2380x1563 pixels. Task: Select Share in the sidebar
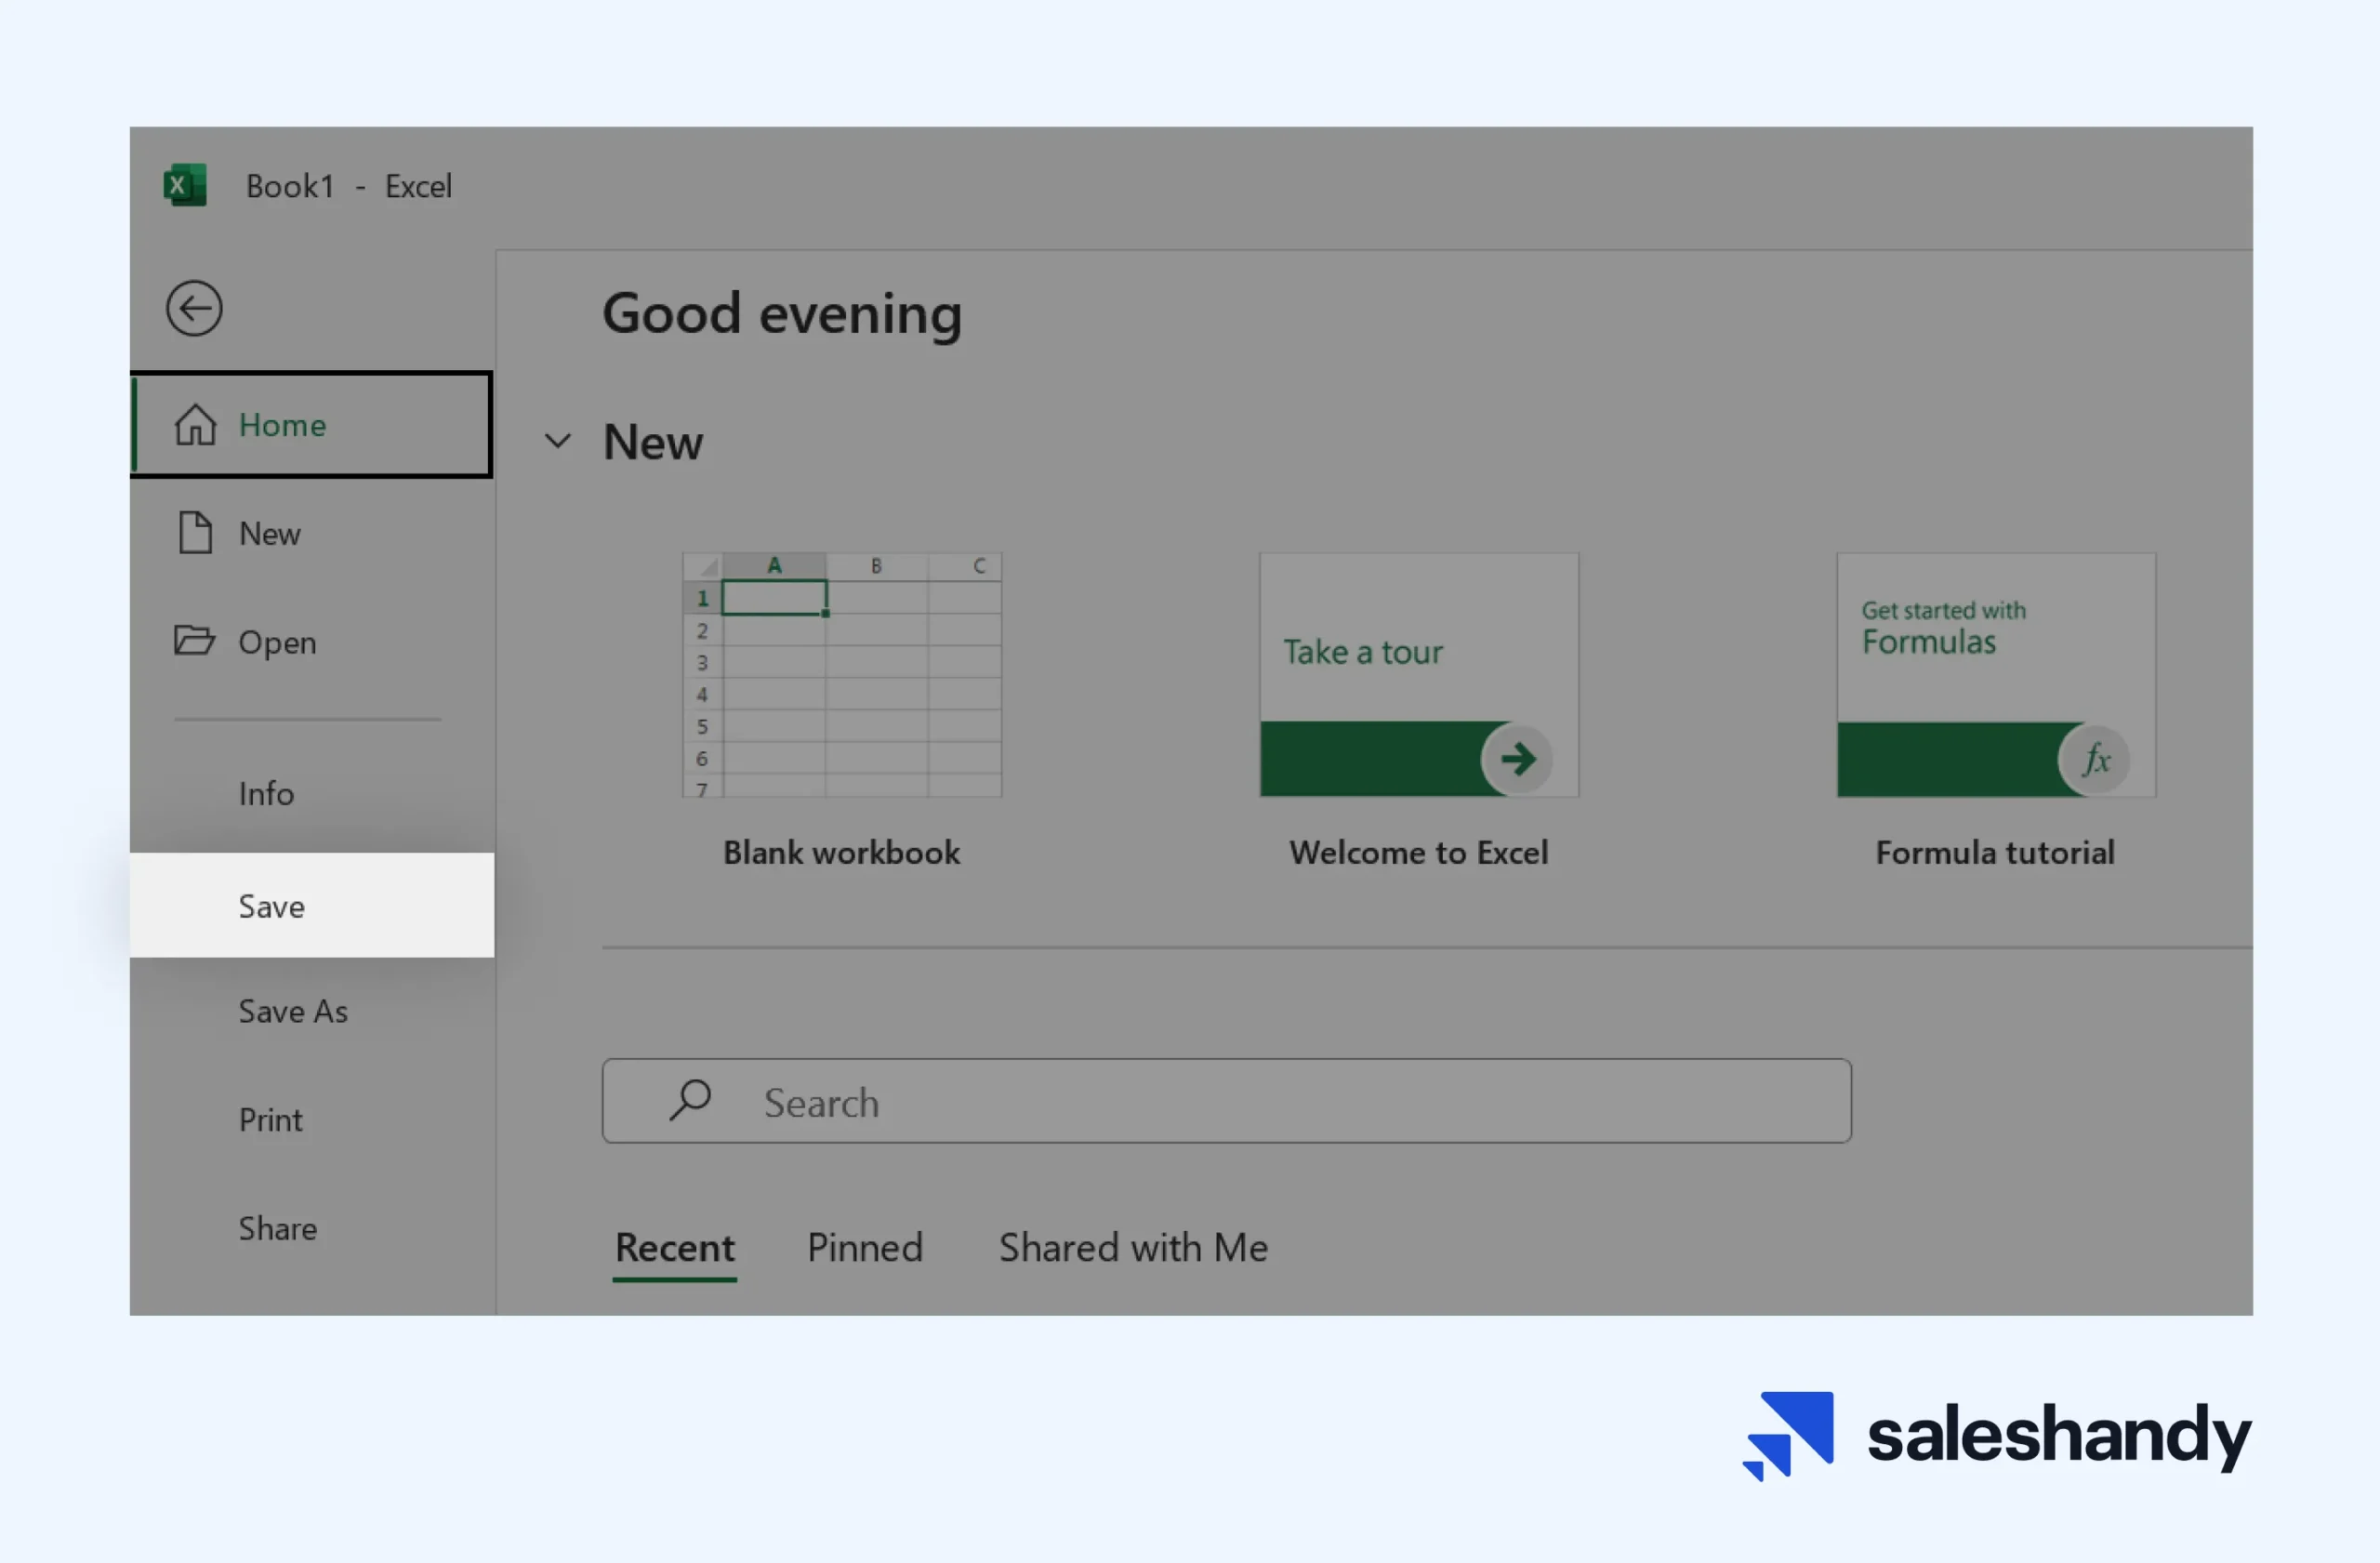(311, 1229)
